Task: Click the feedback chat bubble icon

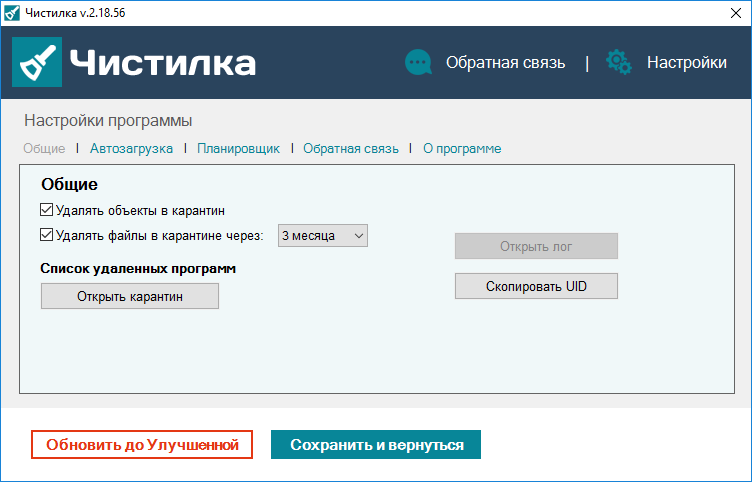Action: point(417,62)
